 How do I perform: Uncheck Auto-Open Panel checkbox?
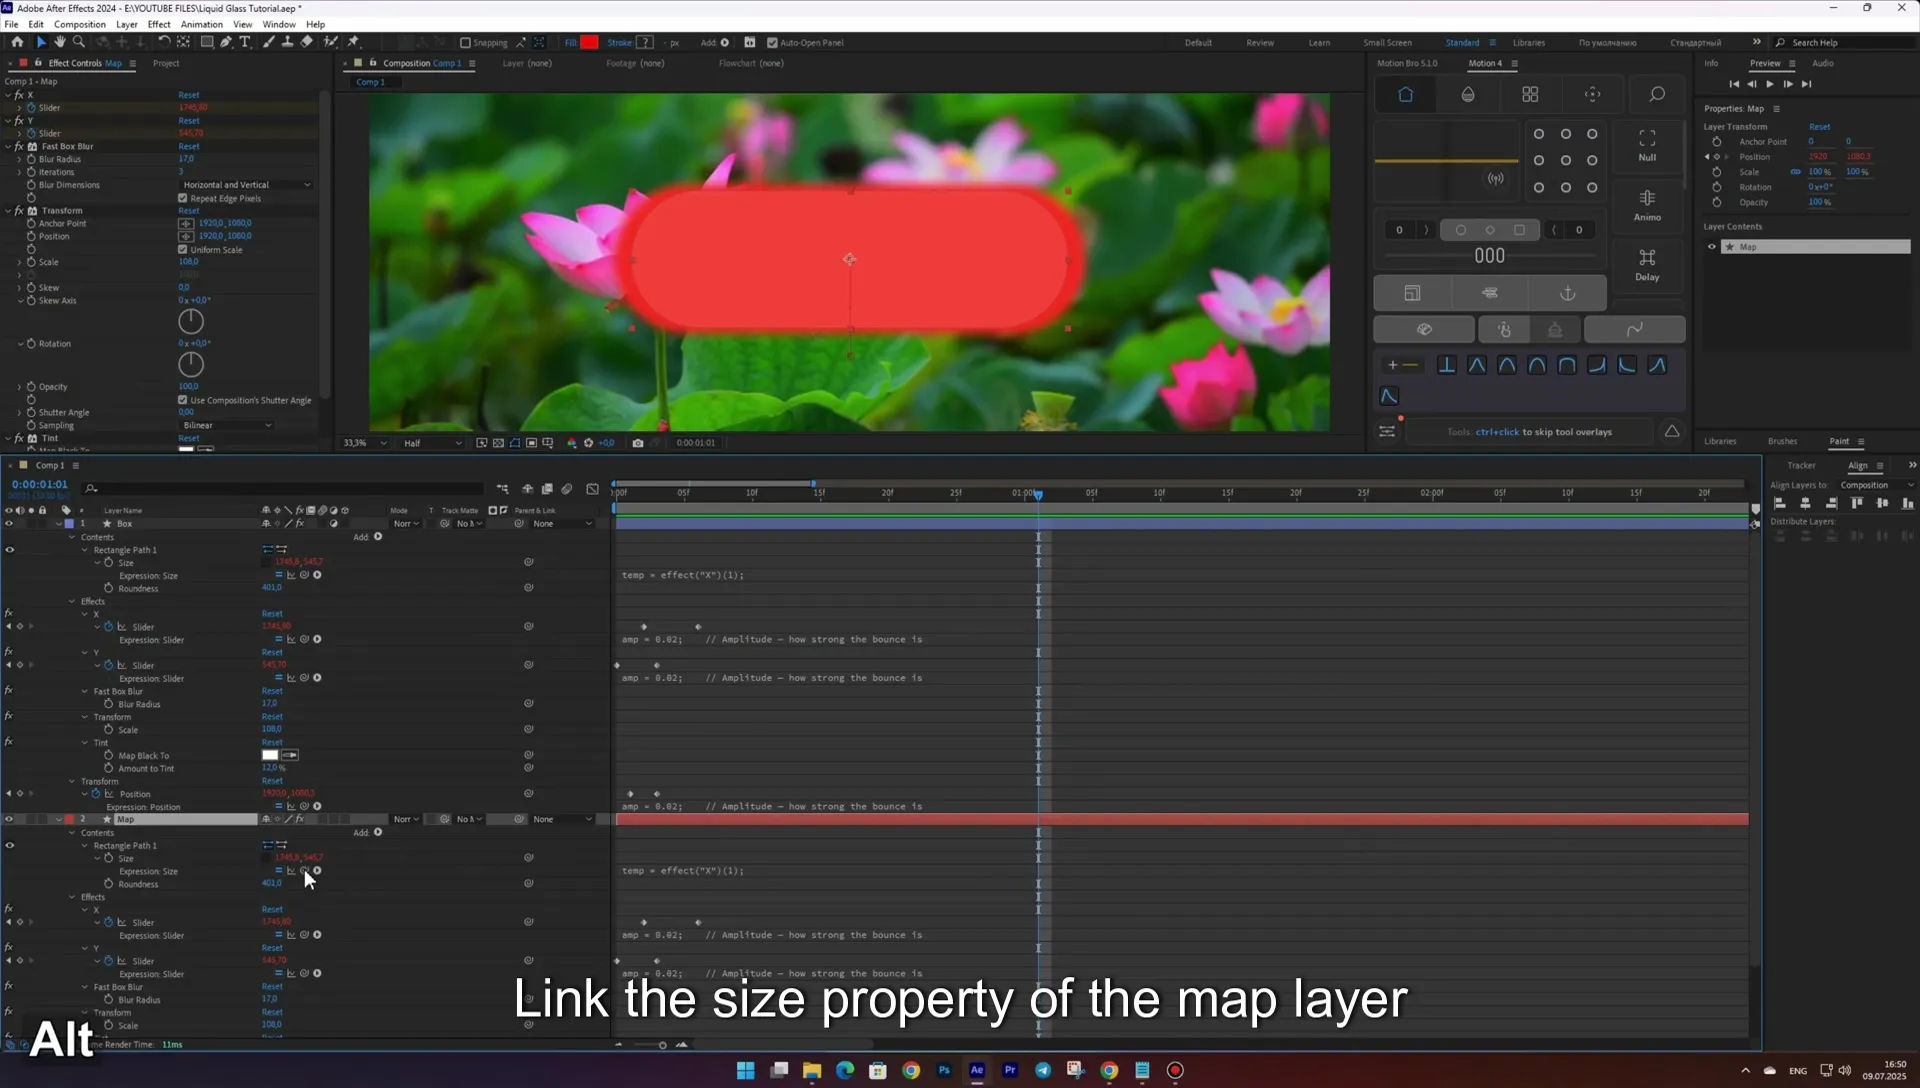point(772,43)
